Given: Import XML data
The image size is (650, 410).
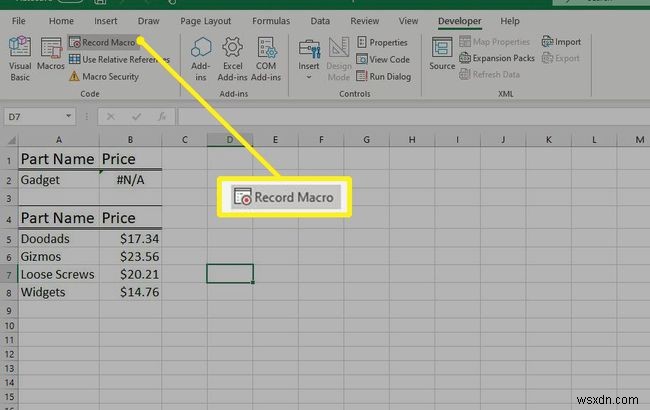Looking at the screenshot, I should pyautogui.click(x=561, y=42).
